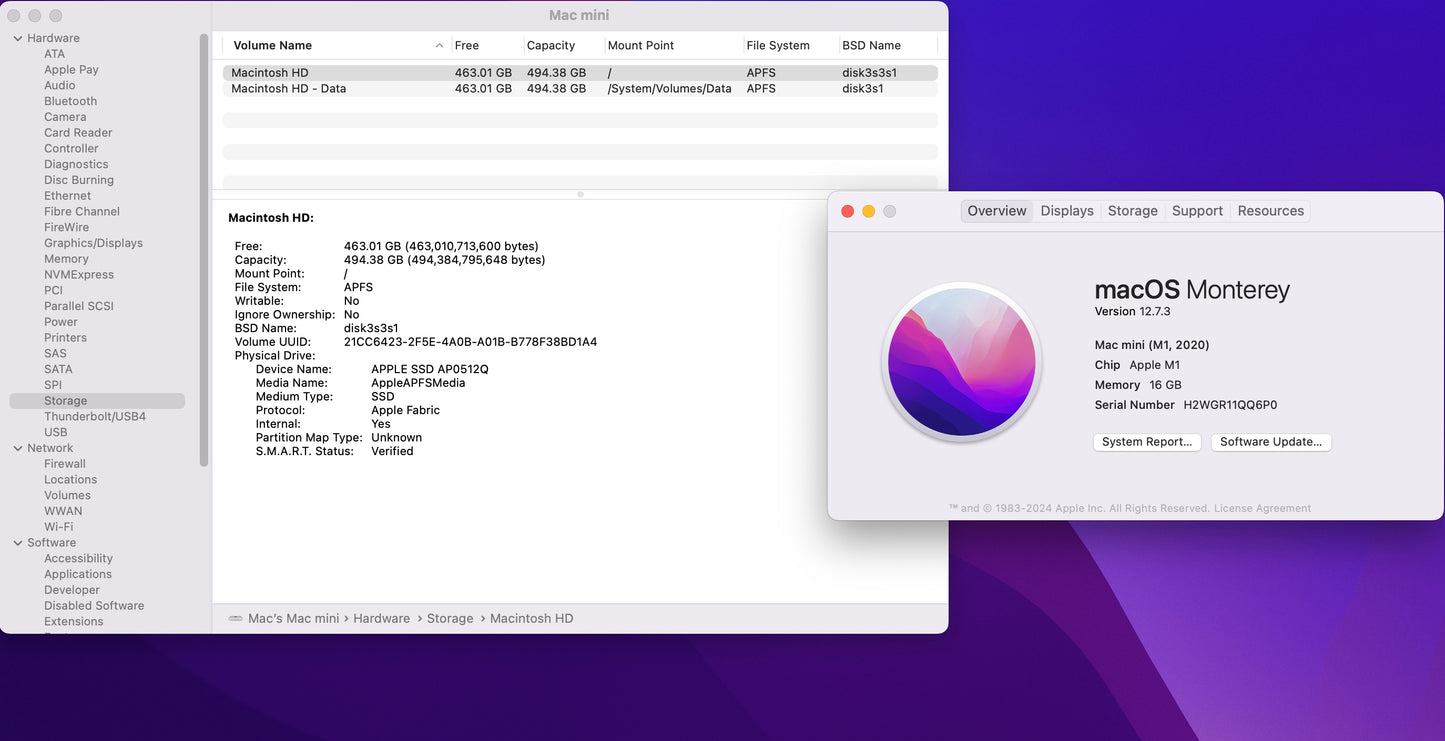The width and height of the screenshot is (1445, 741).
Task: Select Apple Pay in the sidebar
Action: coord(71,70)
